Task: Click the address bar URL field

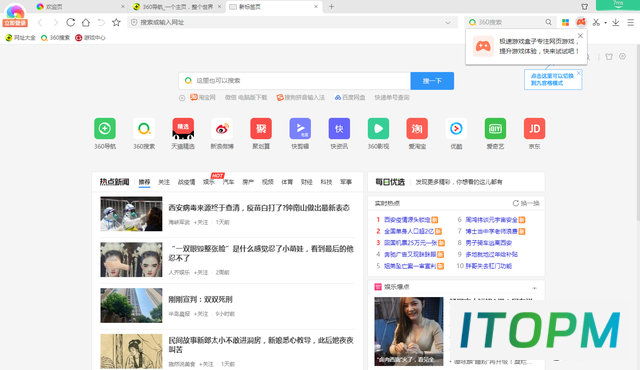Action: coord(292,22)
